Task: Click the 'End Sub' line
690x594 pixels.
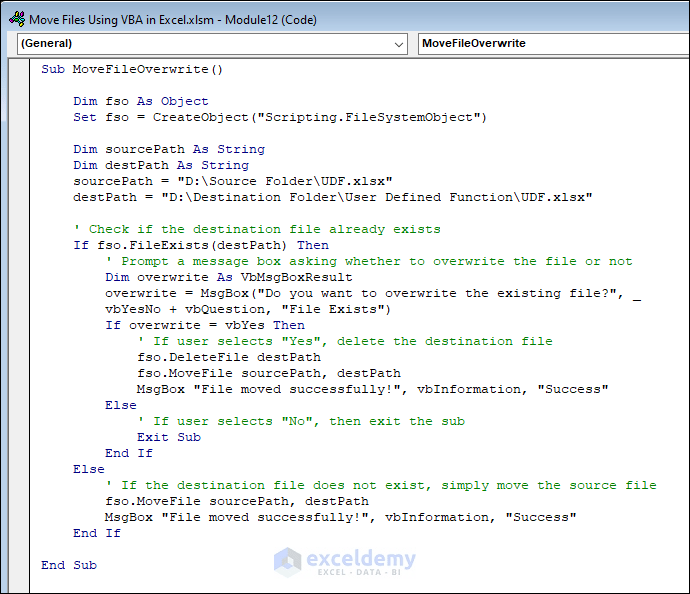Action: 69,565
